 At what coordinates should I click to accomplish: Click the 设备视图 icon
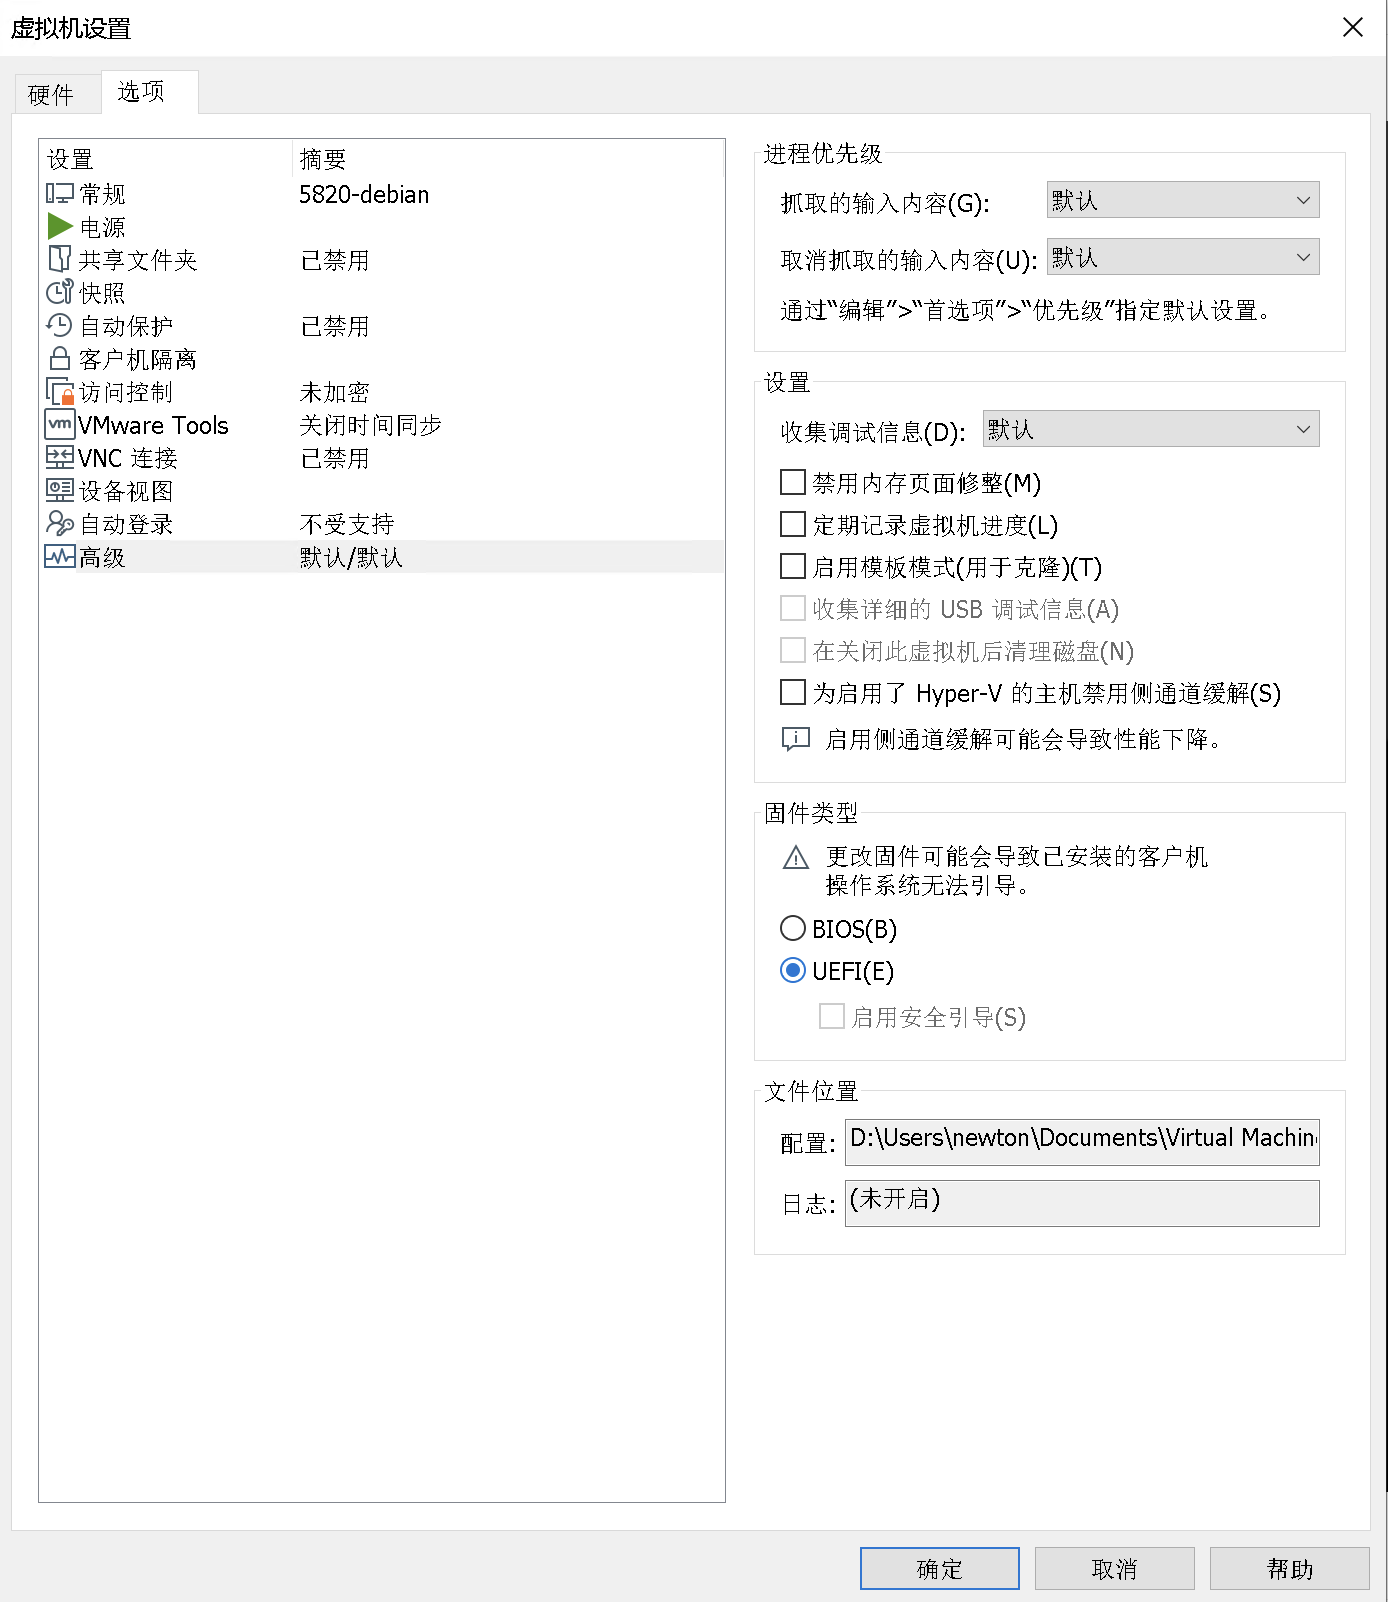click(x=60, y=490)
